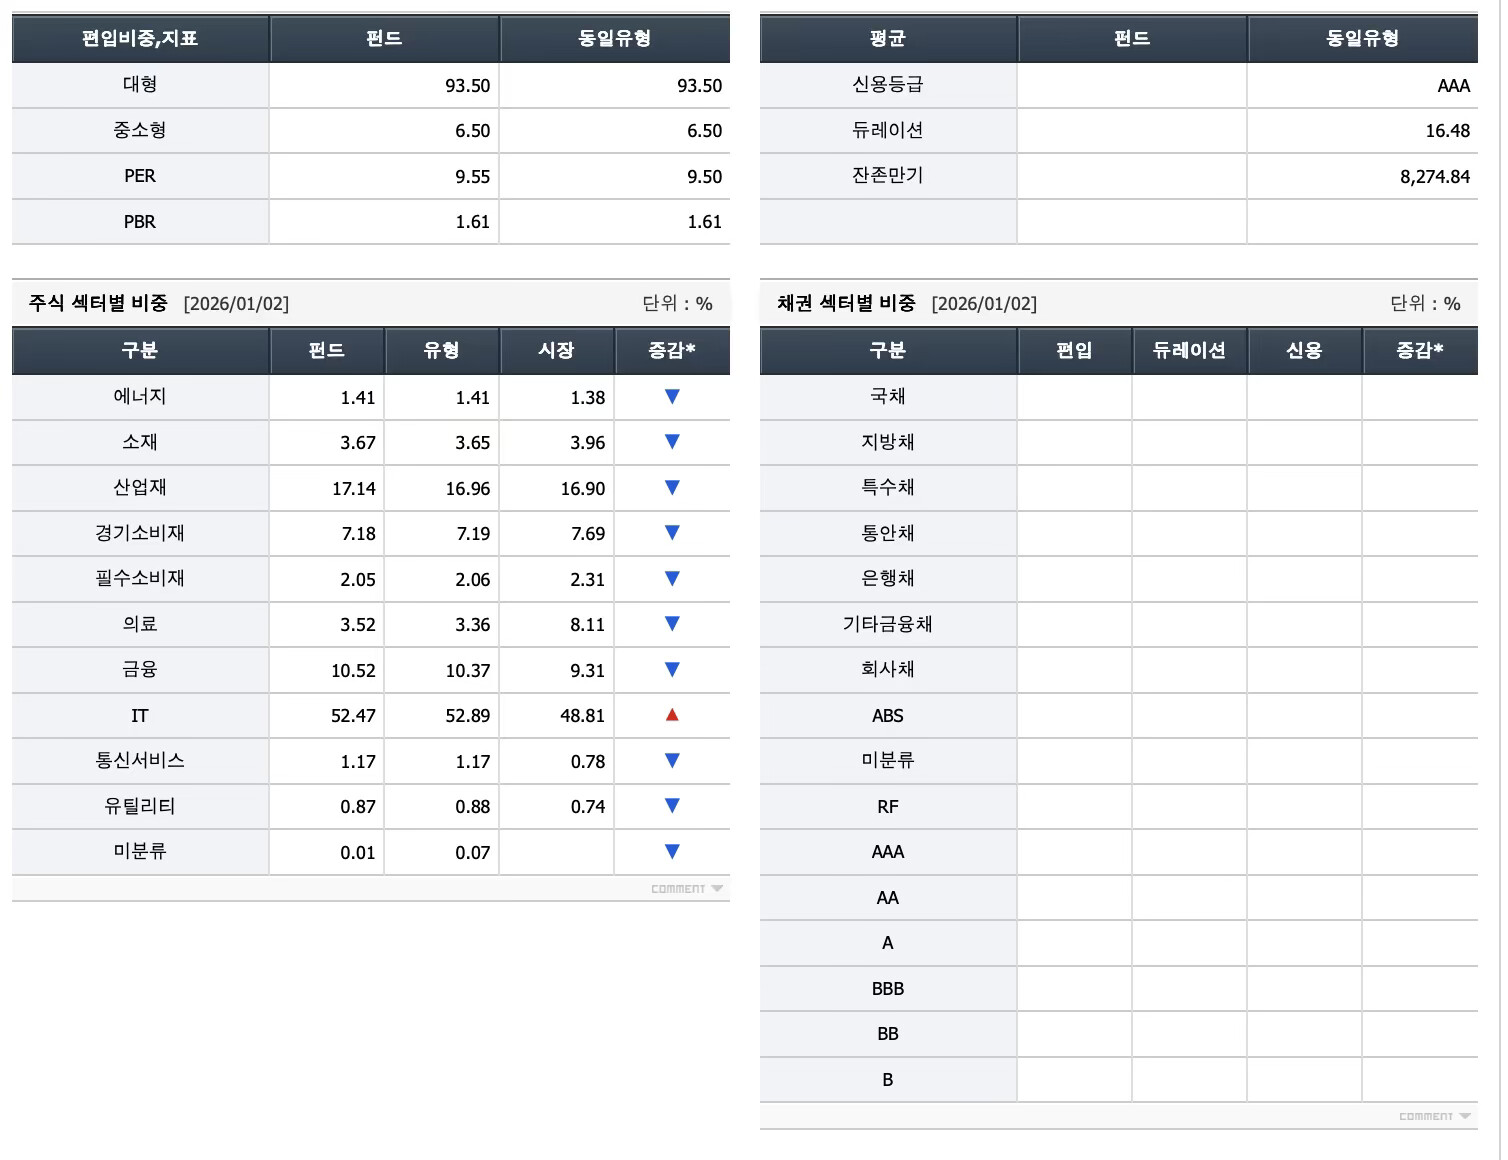This screenshot has height=1160, width=1508.
Task: Click the down arrow in 의료 row
Action: [x=672, y=624]
